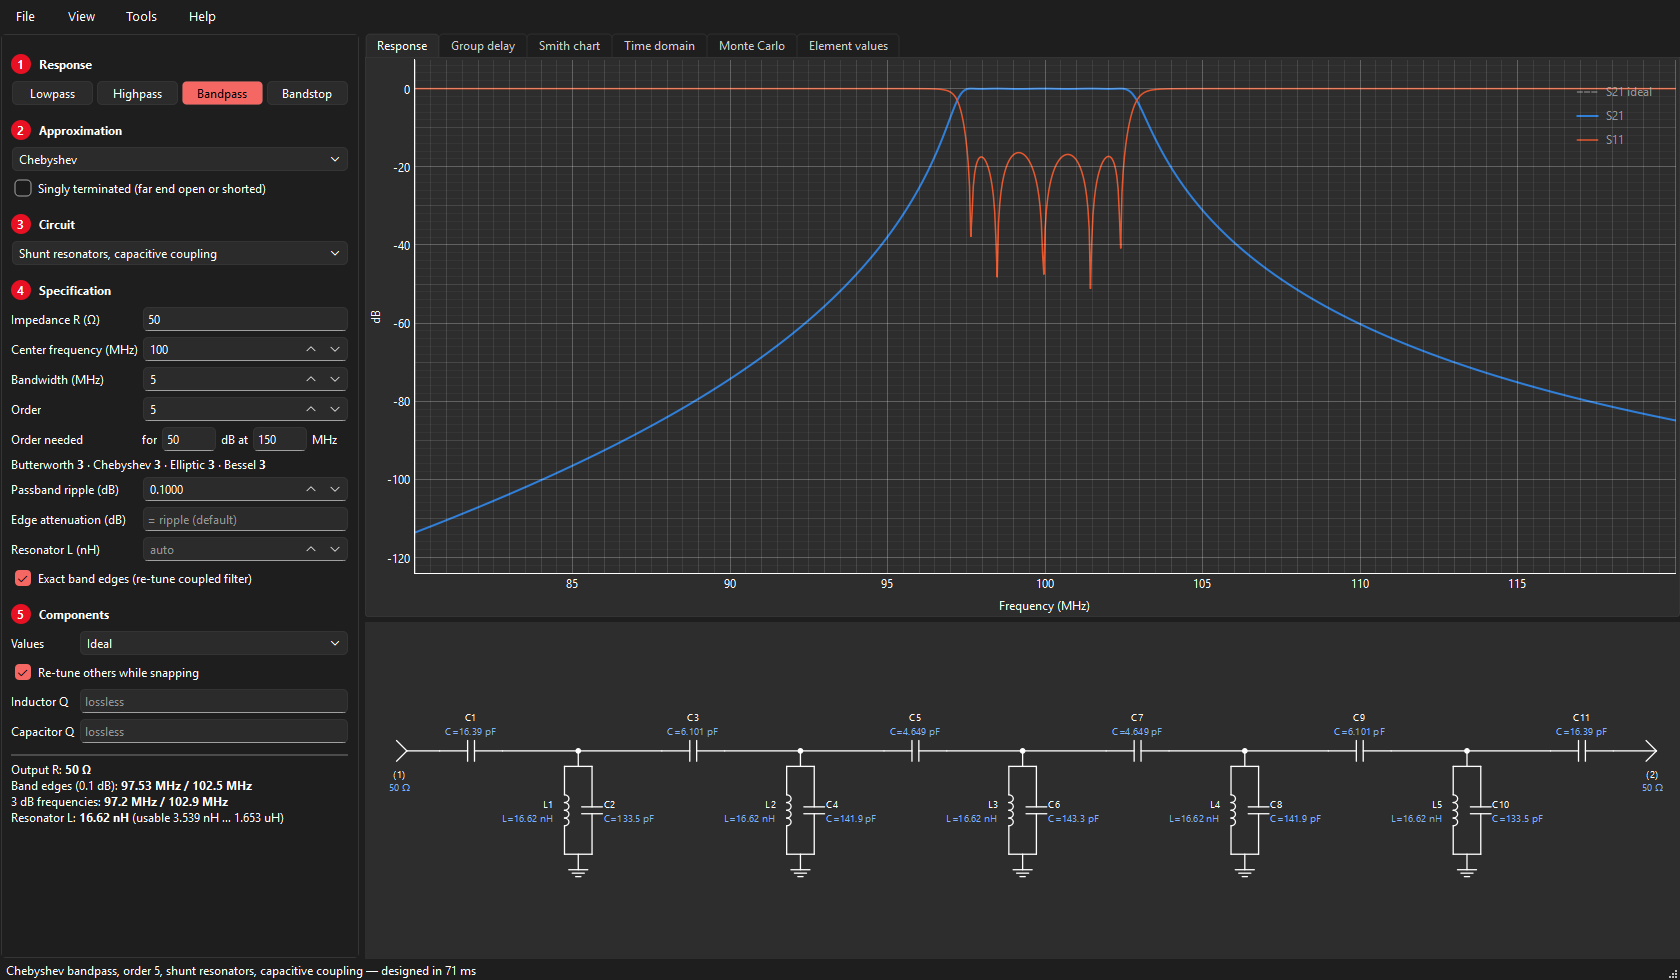
Task: Increase Passband ripple using the up arrow
Action: click(311, 489)
